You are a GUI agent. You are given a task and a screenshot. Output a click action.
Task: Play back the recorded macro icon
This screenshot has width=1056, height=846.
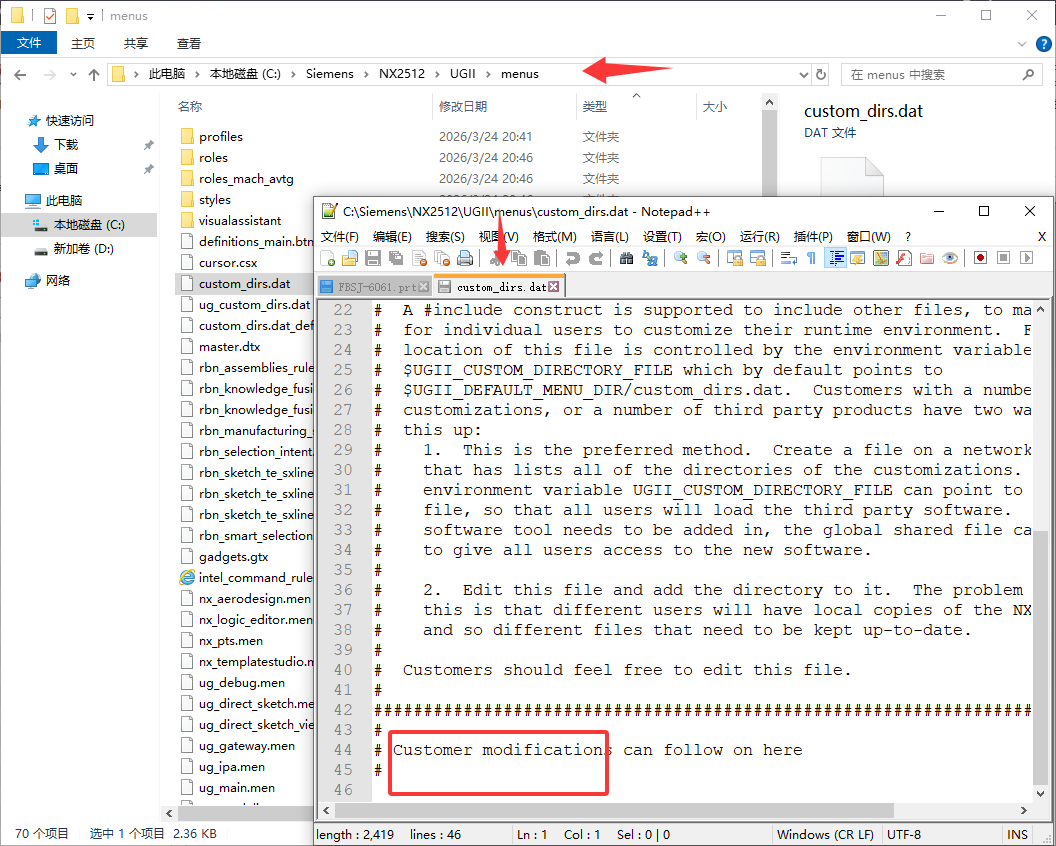[x=1026, y=258]
